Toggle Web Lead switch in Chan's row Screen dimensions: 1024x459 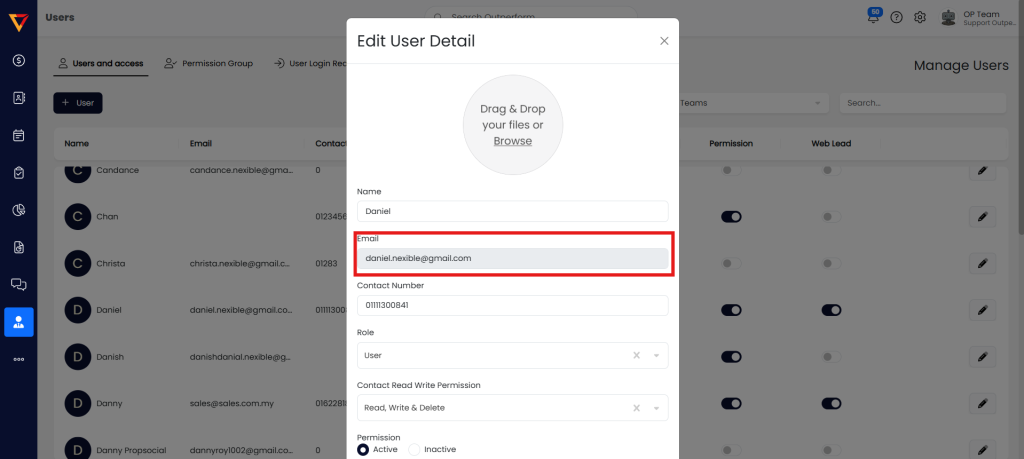pyautogui.click(x=832, y=216)
